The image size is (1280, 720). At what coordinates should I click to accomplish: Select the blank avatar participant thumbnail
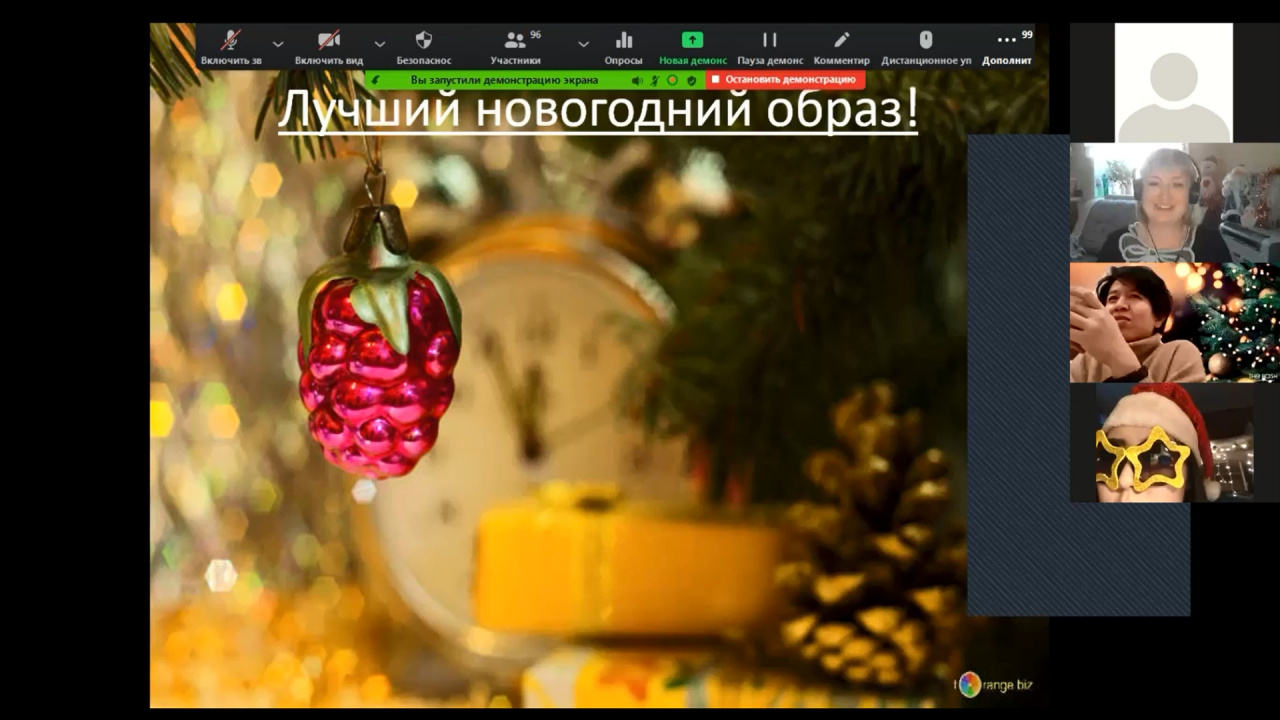(1173, 83)
